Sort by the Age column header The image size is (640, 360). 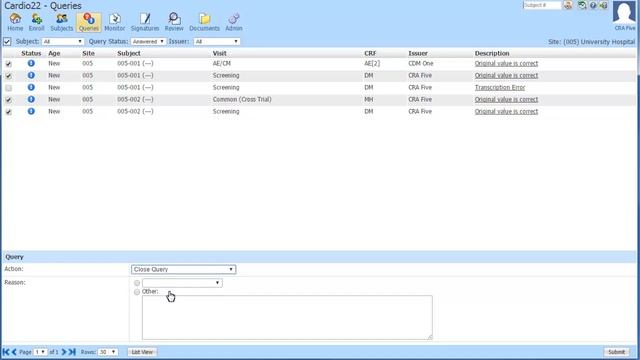click(54, 53)
